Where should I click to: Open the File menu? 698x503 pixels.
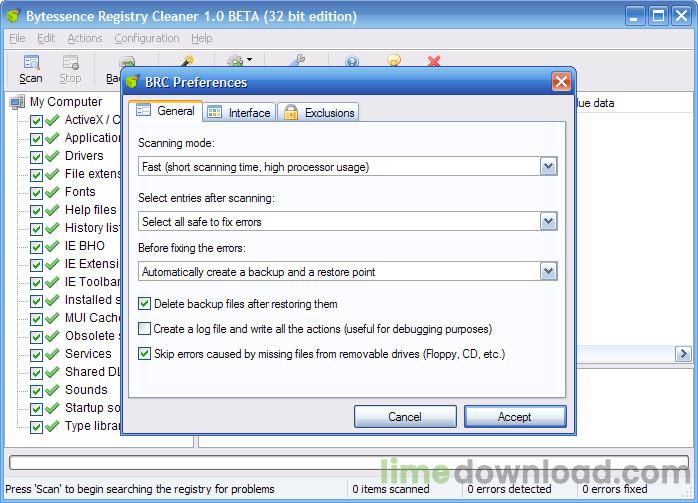tap(17, 39)
